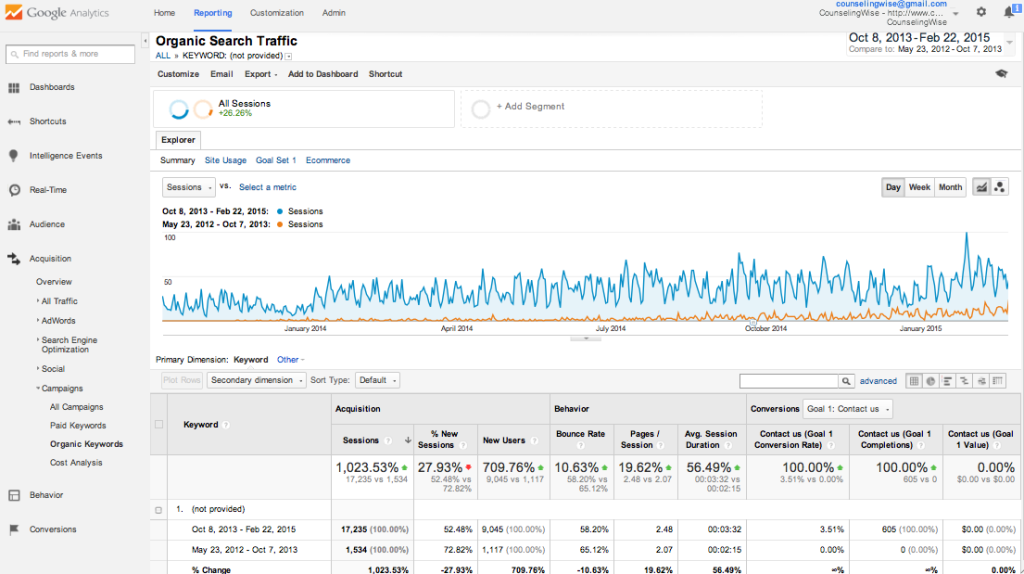The height and width of the screenshot is (574, 1024).
Task: Switch to motion chart view icon
Action: (1000, 187)
